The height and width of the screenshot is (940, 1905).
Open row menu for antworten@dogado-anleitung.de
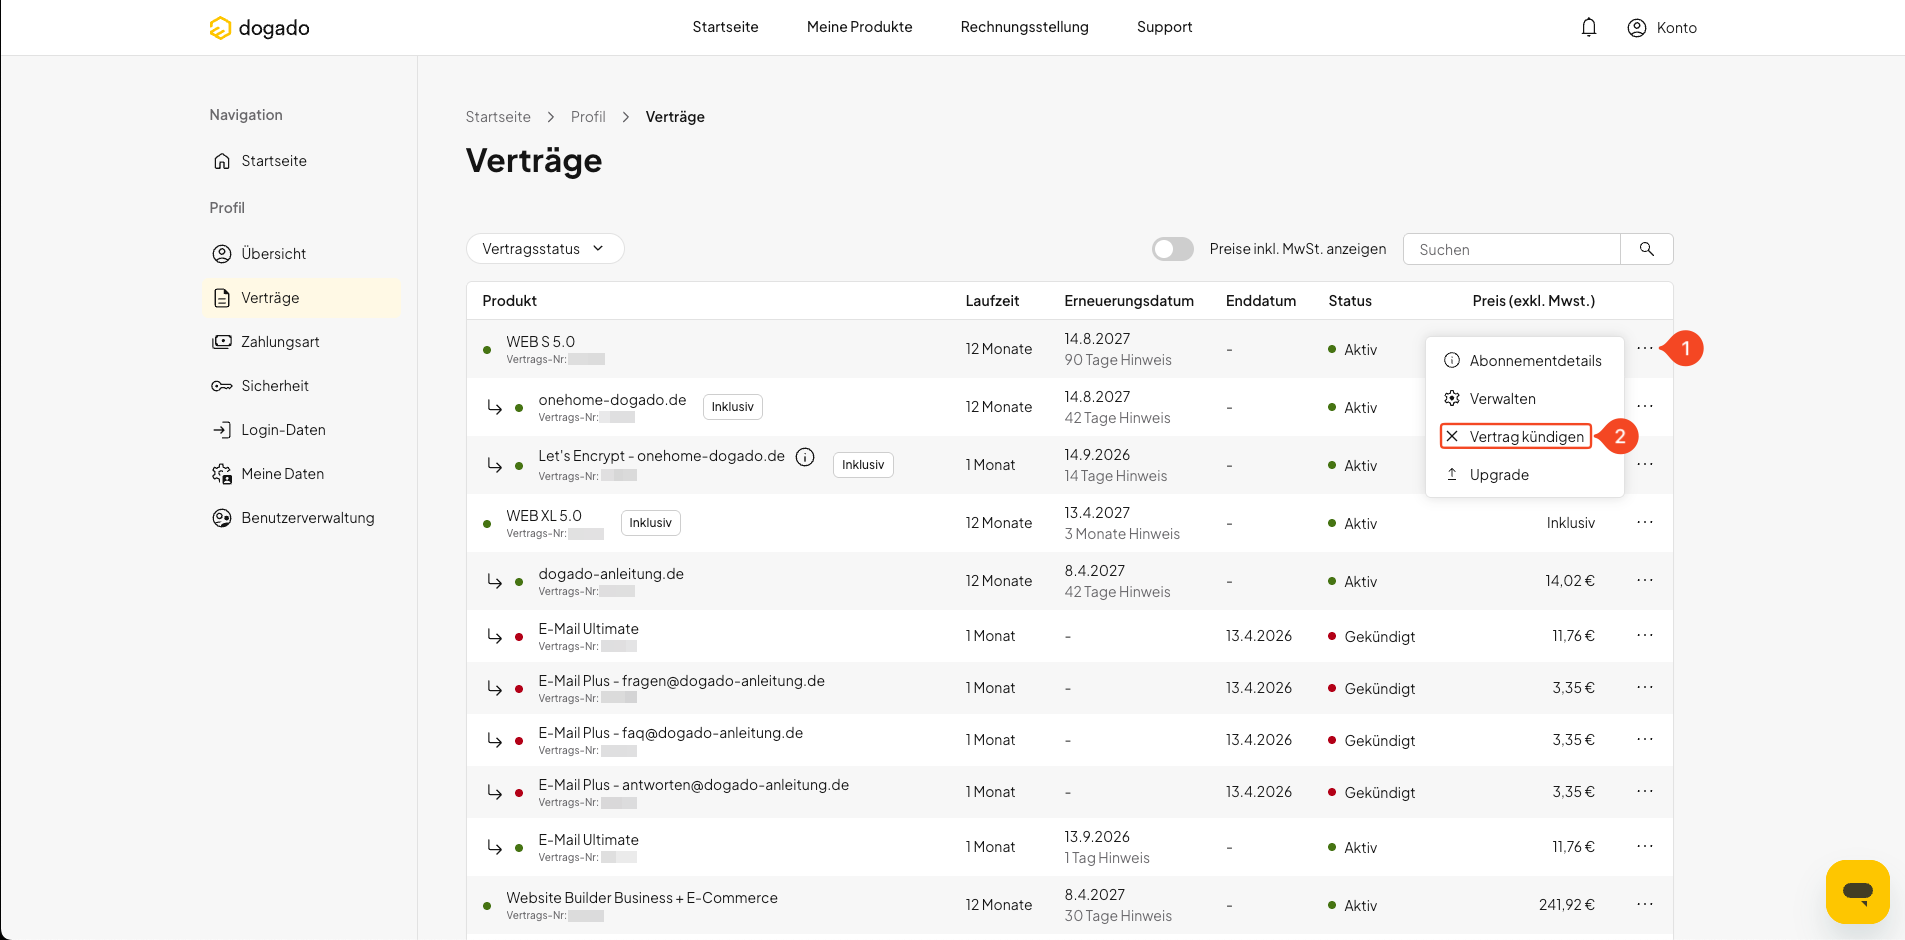tap(1645, 791)
